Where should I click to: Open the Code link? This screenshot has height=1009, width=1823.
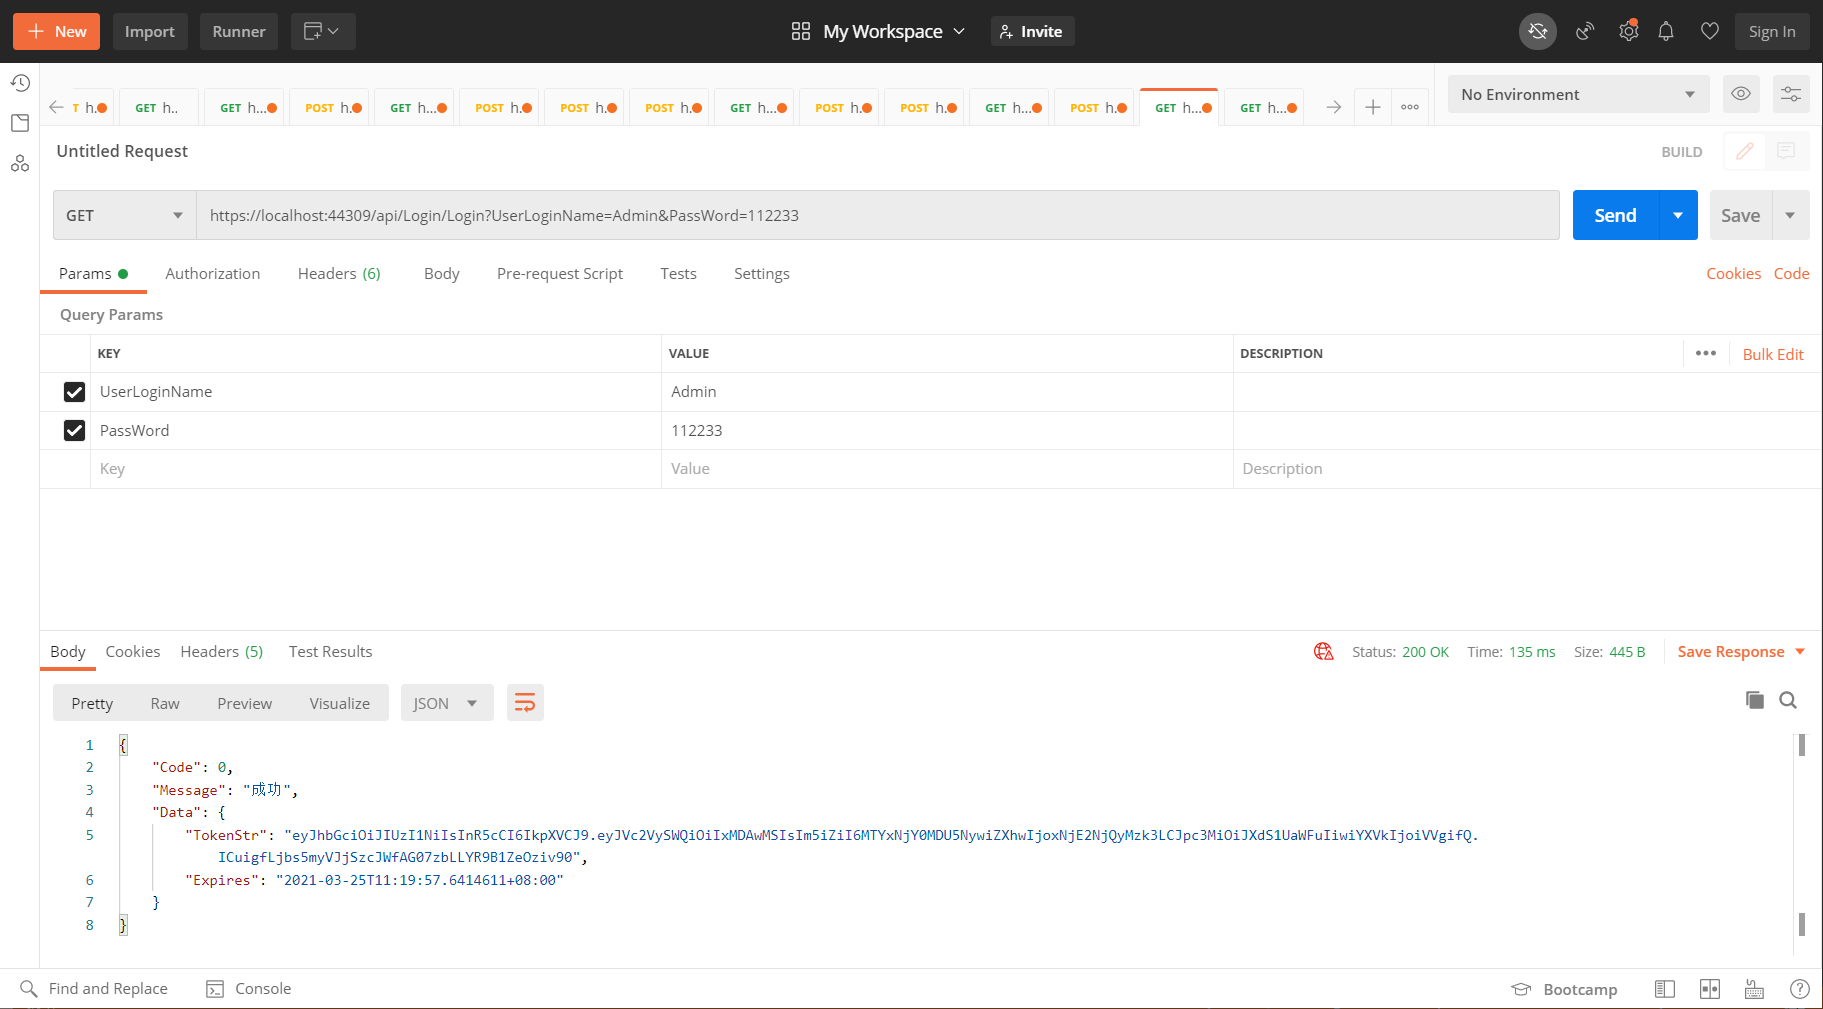(x=1791, y=273)
